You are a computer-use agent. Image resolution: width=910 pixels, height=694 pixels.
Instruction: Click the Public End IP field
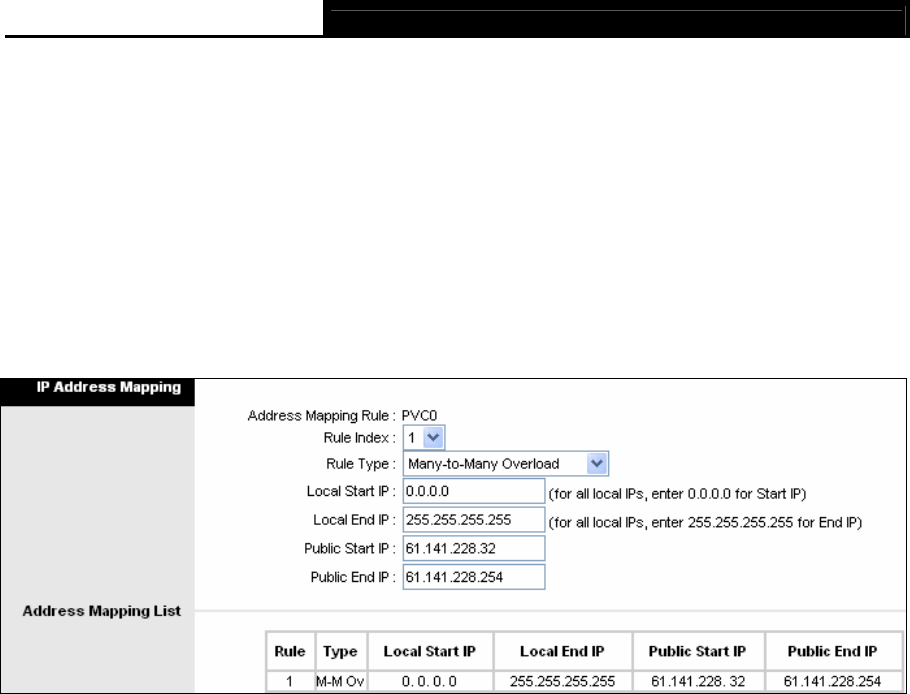474,577
